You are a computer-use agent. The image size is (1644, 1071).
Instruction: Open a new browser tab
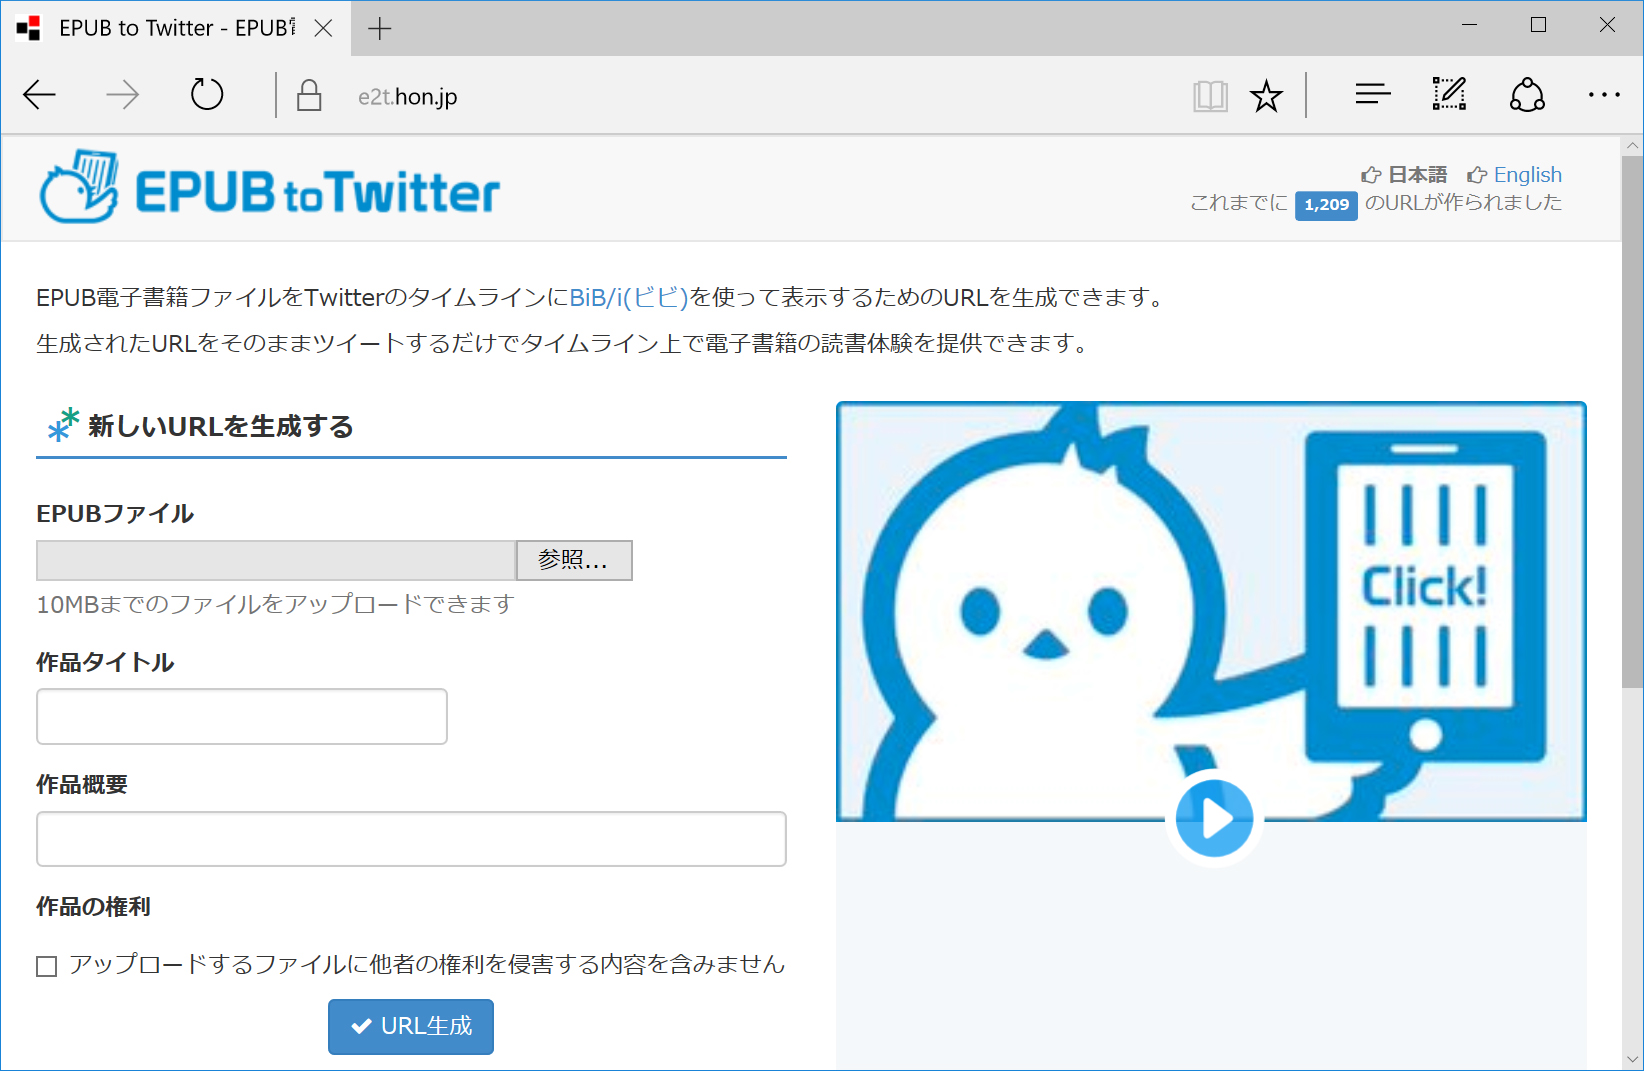379,28
